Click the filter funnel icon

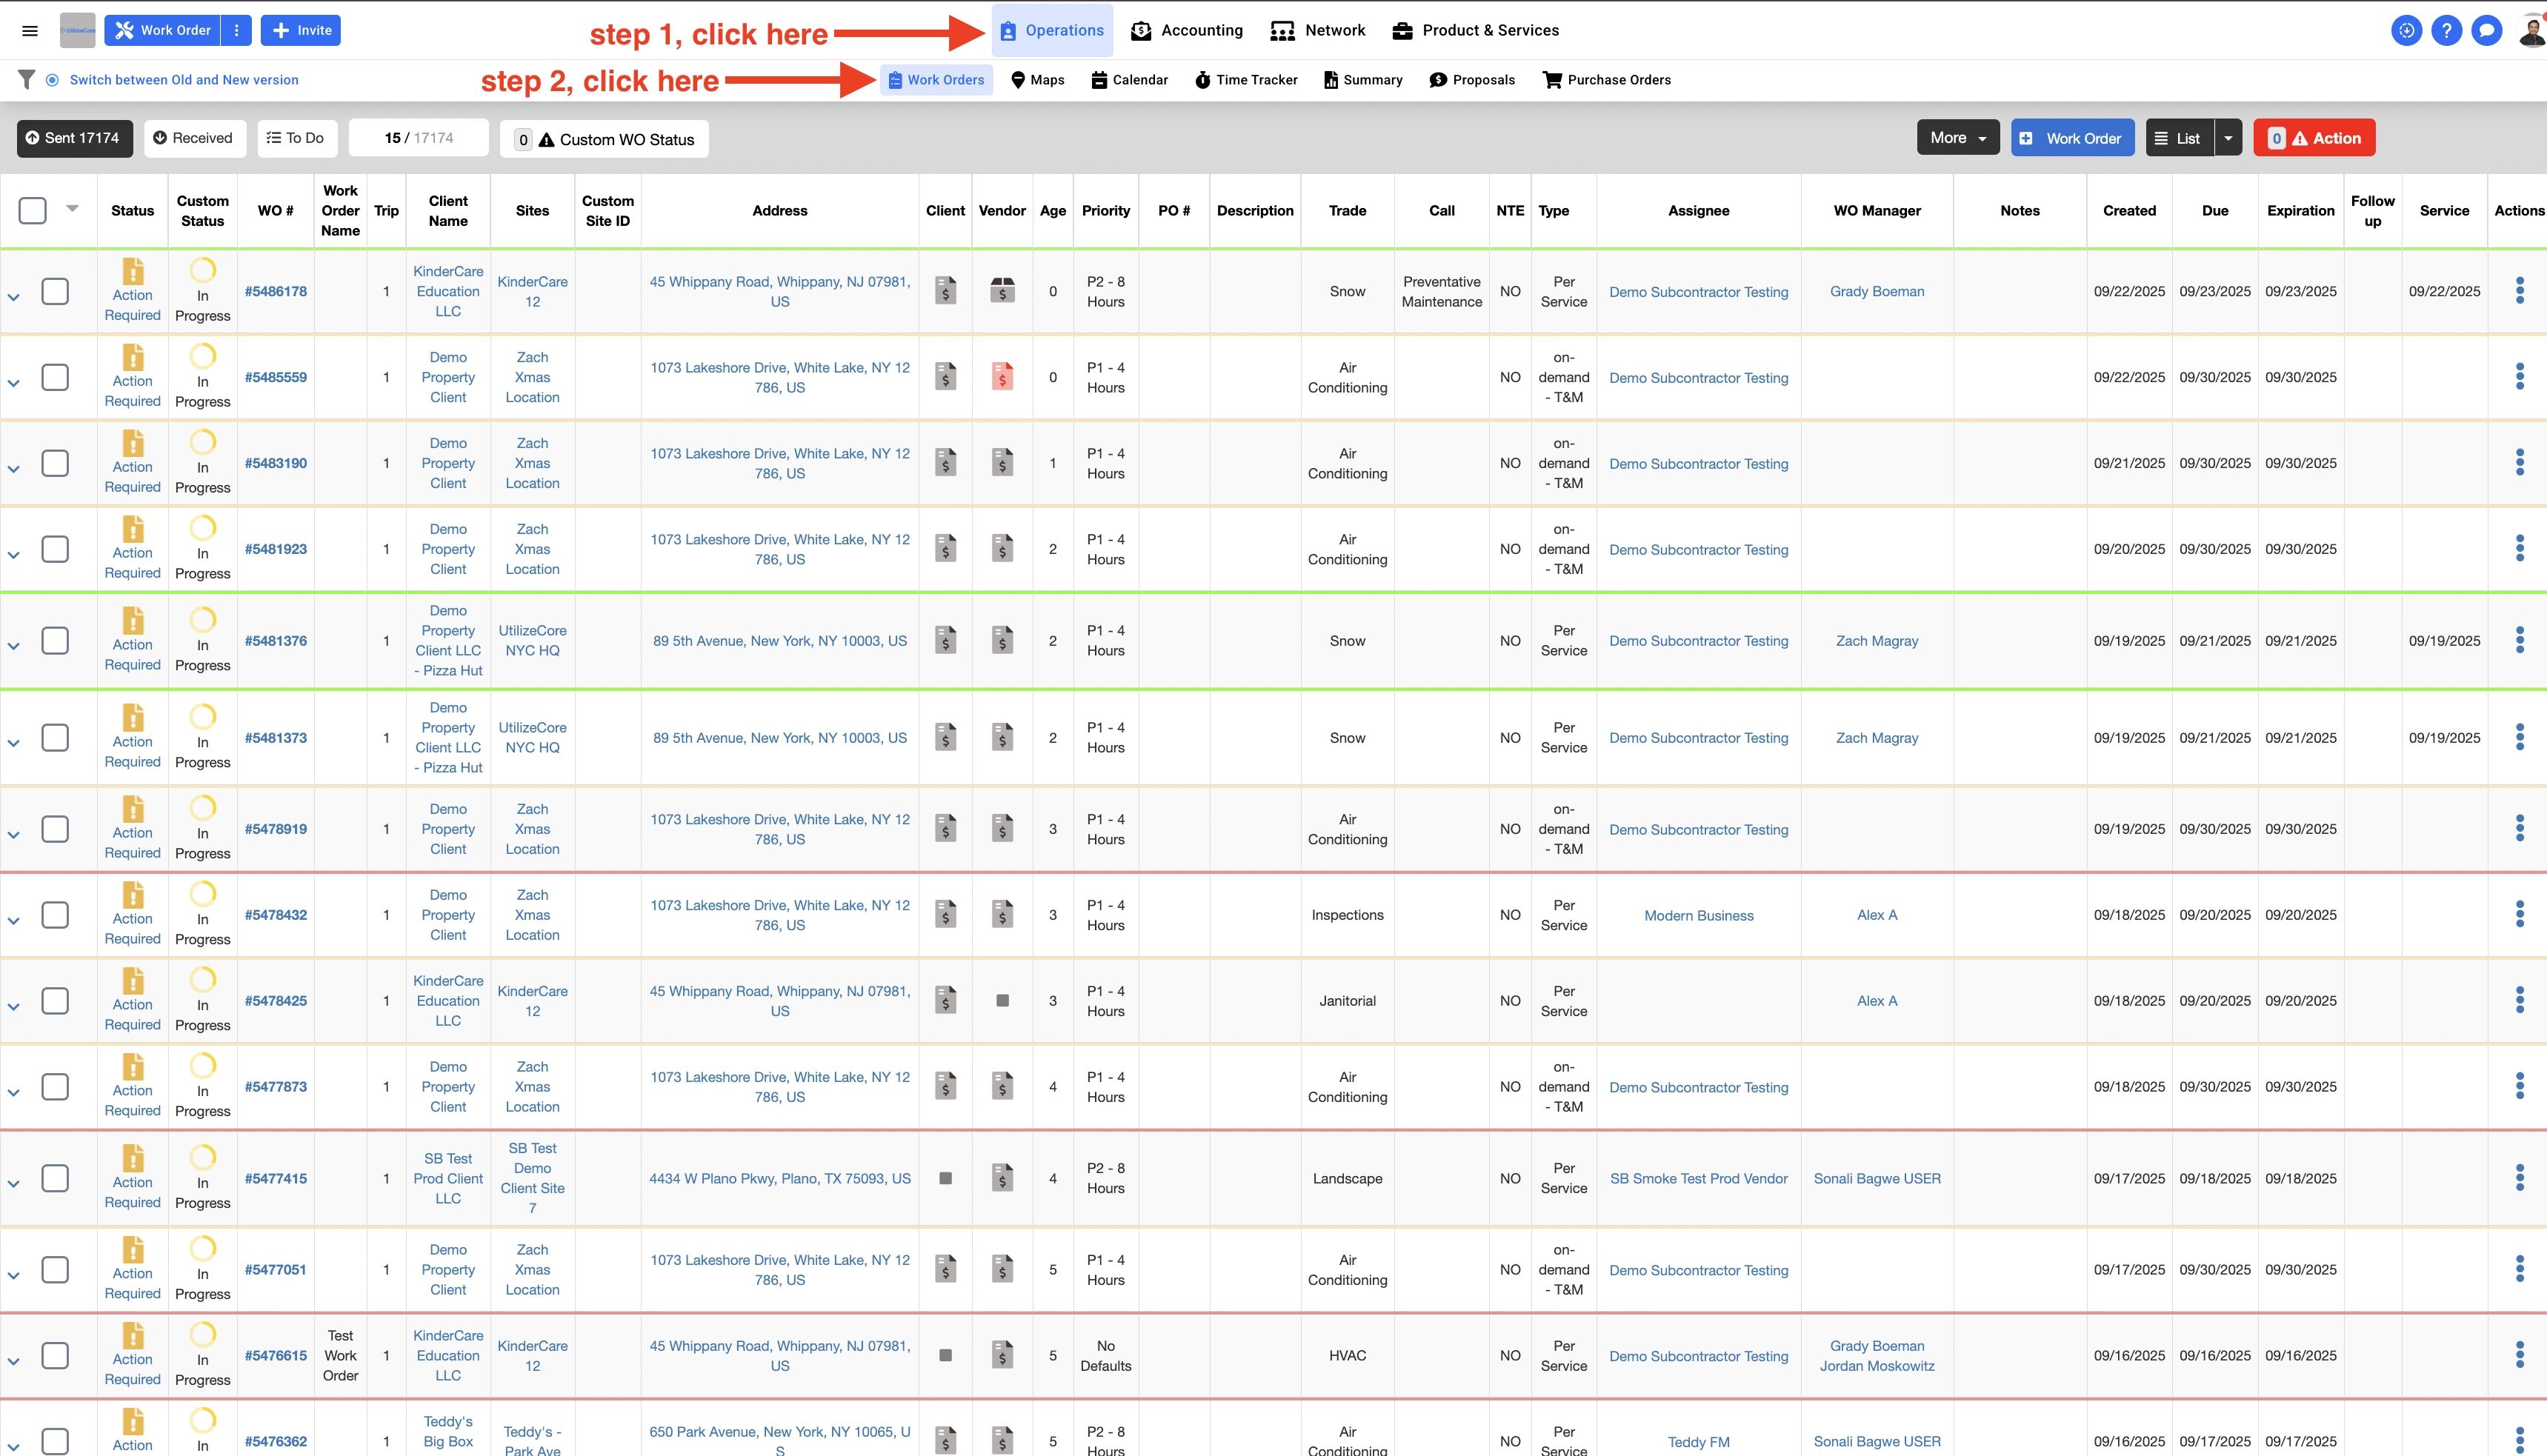27,79
